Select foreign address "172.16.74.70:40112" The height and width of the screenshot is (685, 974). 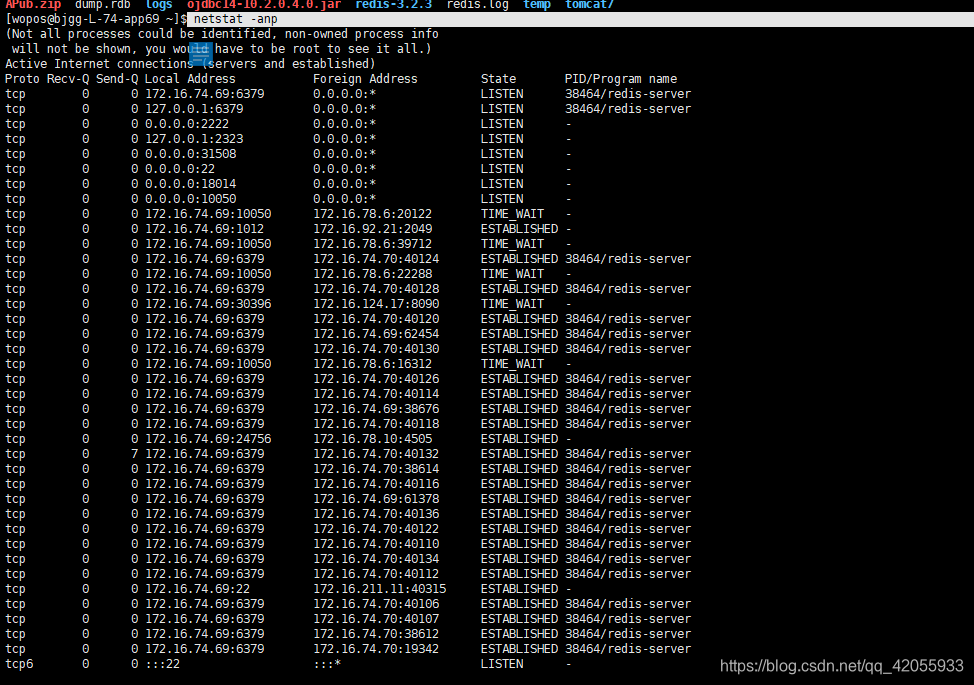(376, 574)
